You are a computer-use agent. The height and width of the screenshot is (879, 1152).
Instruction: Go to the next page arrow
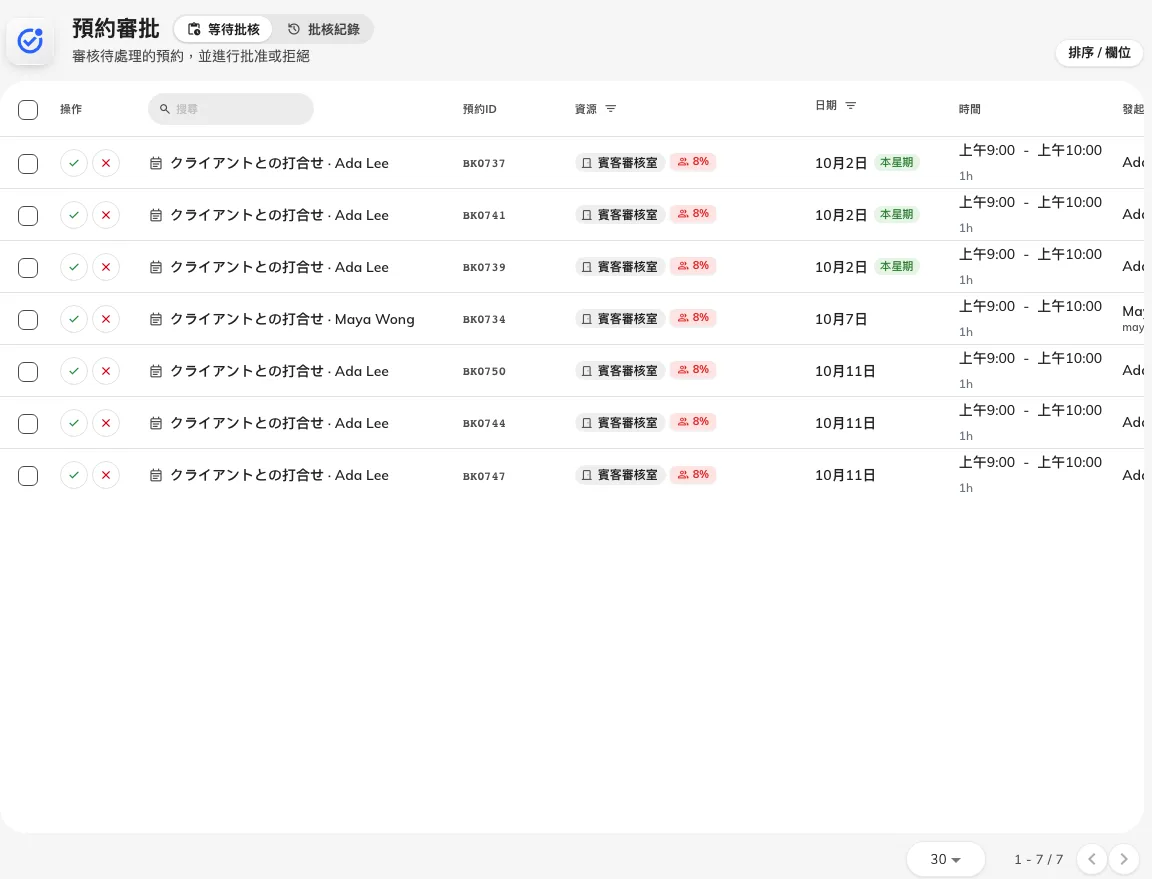1123,859
